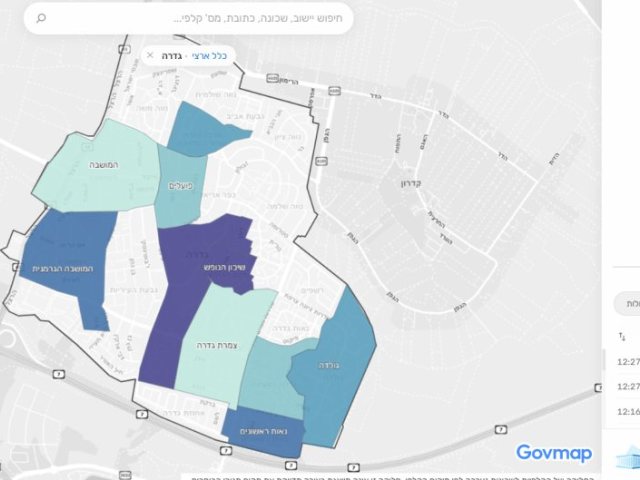640x480 pixels.
Task: Select the גדרה breadcrumb label
Action: pos(171,56)
